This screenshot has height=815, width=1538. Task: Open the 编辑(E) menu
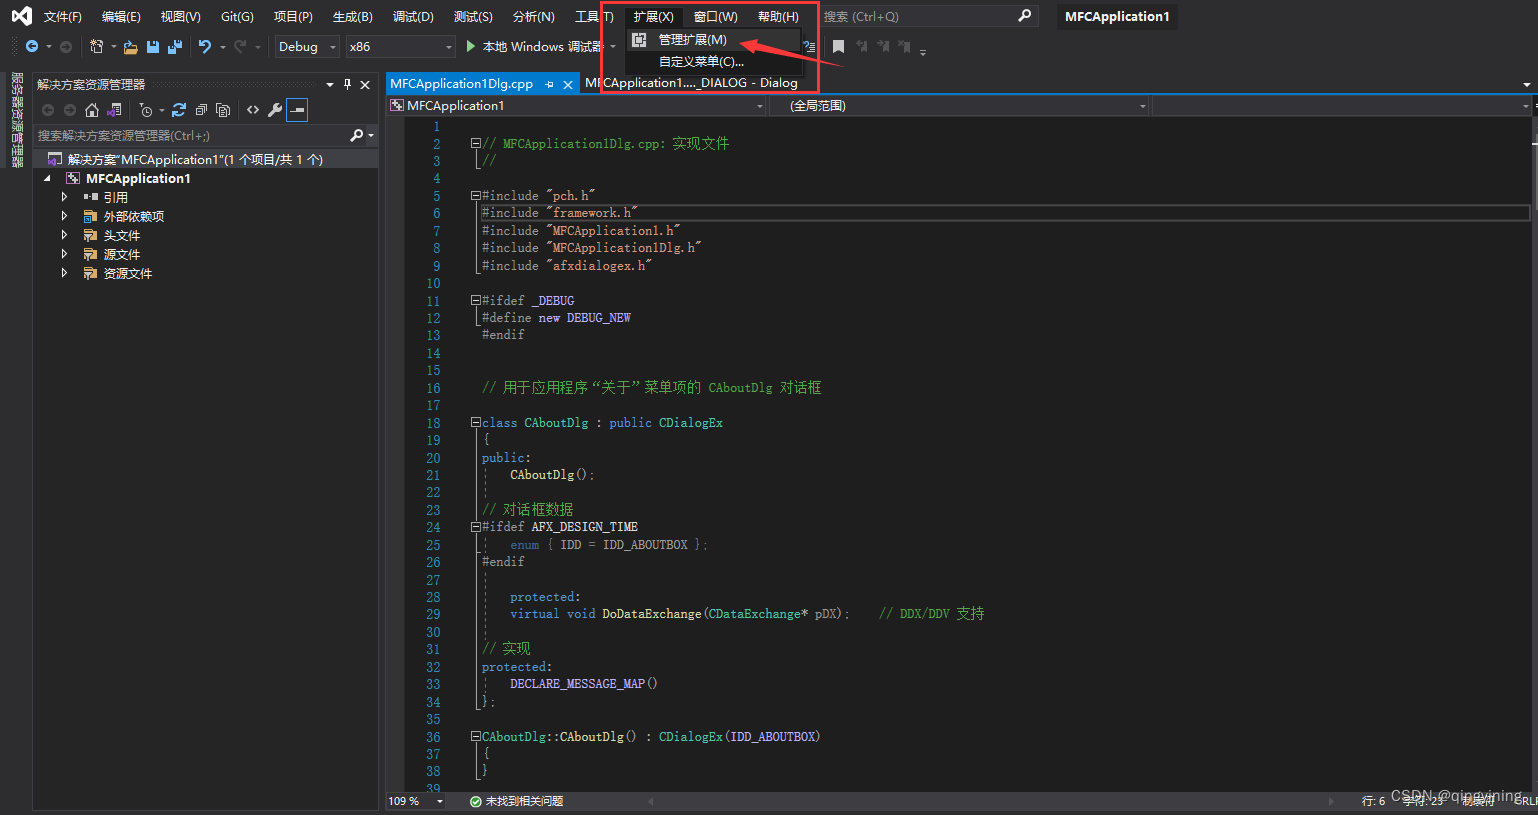pos(121,16)
